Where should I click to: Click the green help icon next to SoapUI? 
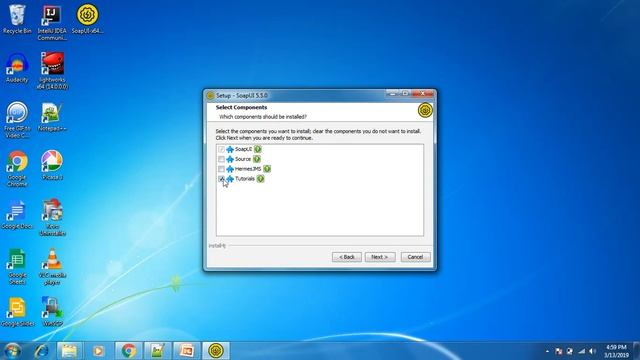point(258,149)
